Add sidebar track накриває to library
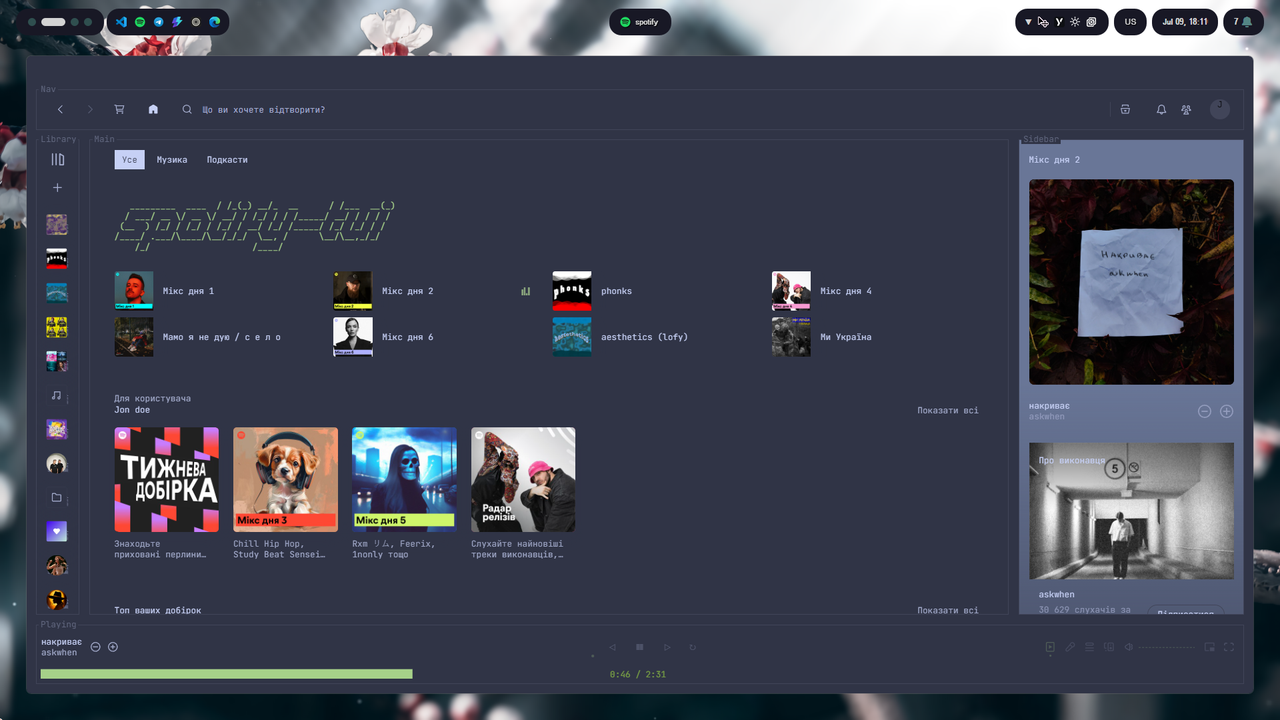1280x720 pixels. [x=1226, y=411]
